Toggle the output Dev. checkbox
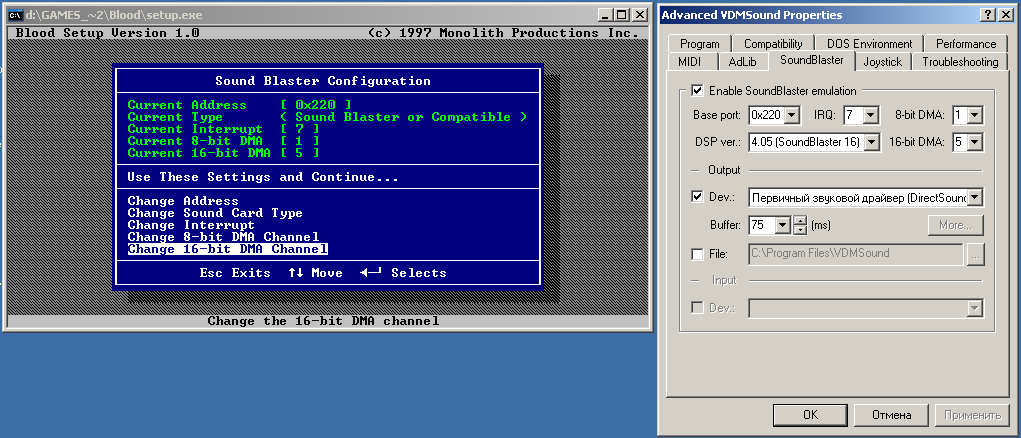 tap(697, 196)
